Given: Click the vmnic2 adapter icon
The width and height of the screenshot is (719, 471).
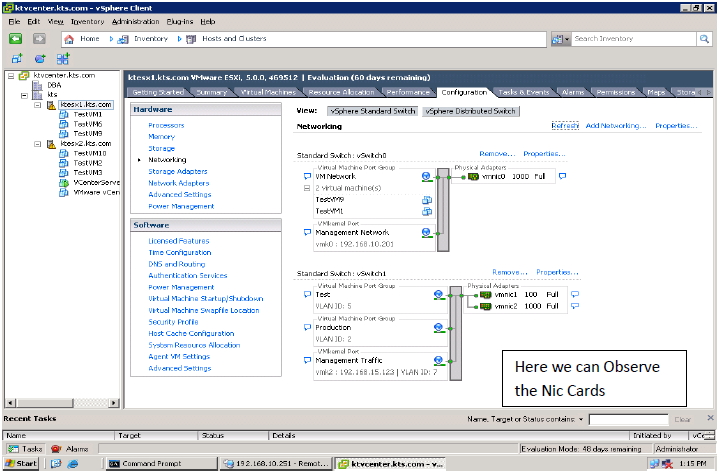Looking at the screenshot, I should (486, 306).
